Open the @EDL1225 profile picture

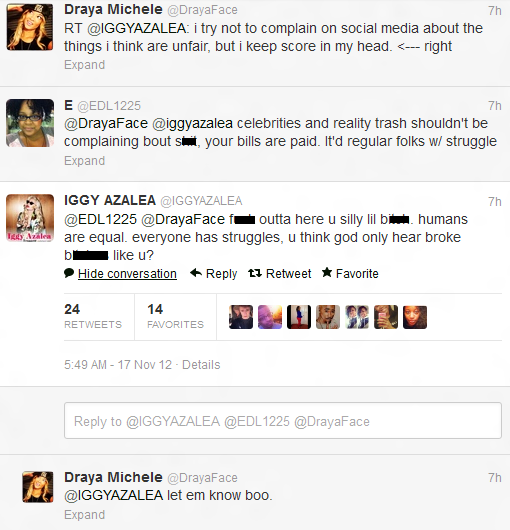(30, 123)
